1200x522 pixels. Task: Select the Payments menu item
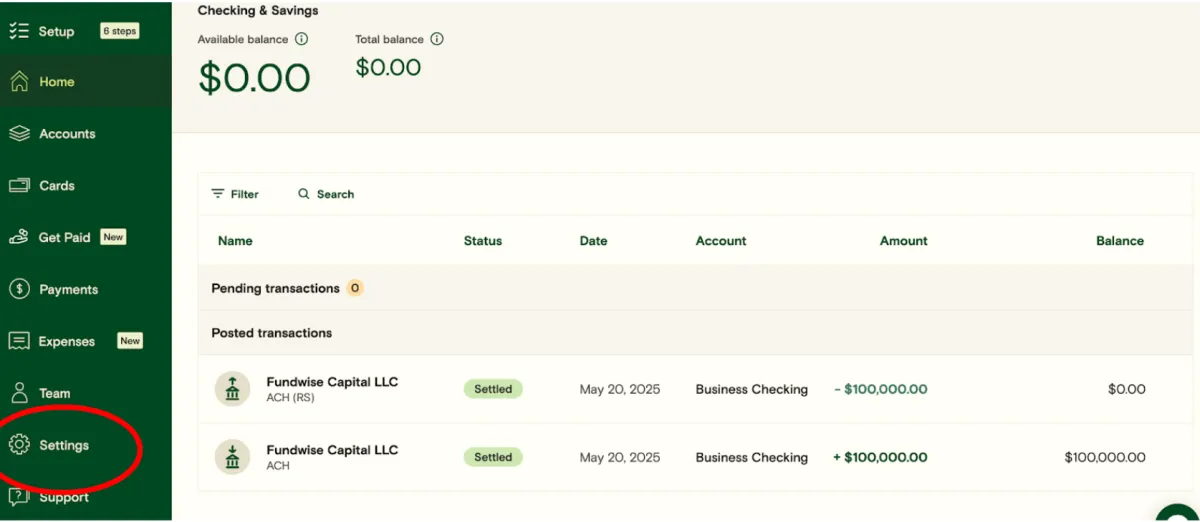coord(68,290)
